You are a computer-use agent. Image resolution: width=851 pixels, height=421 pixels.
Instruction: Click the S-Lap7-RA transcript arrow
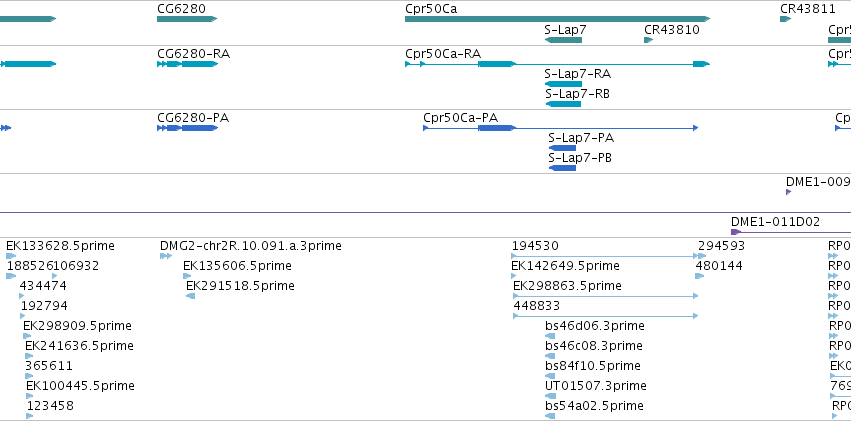tap(563, 84)
